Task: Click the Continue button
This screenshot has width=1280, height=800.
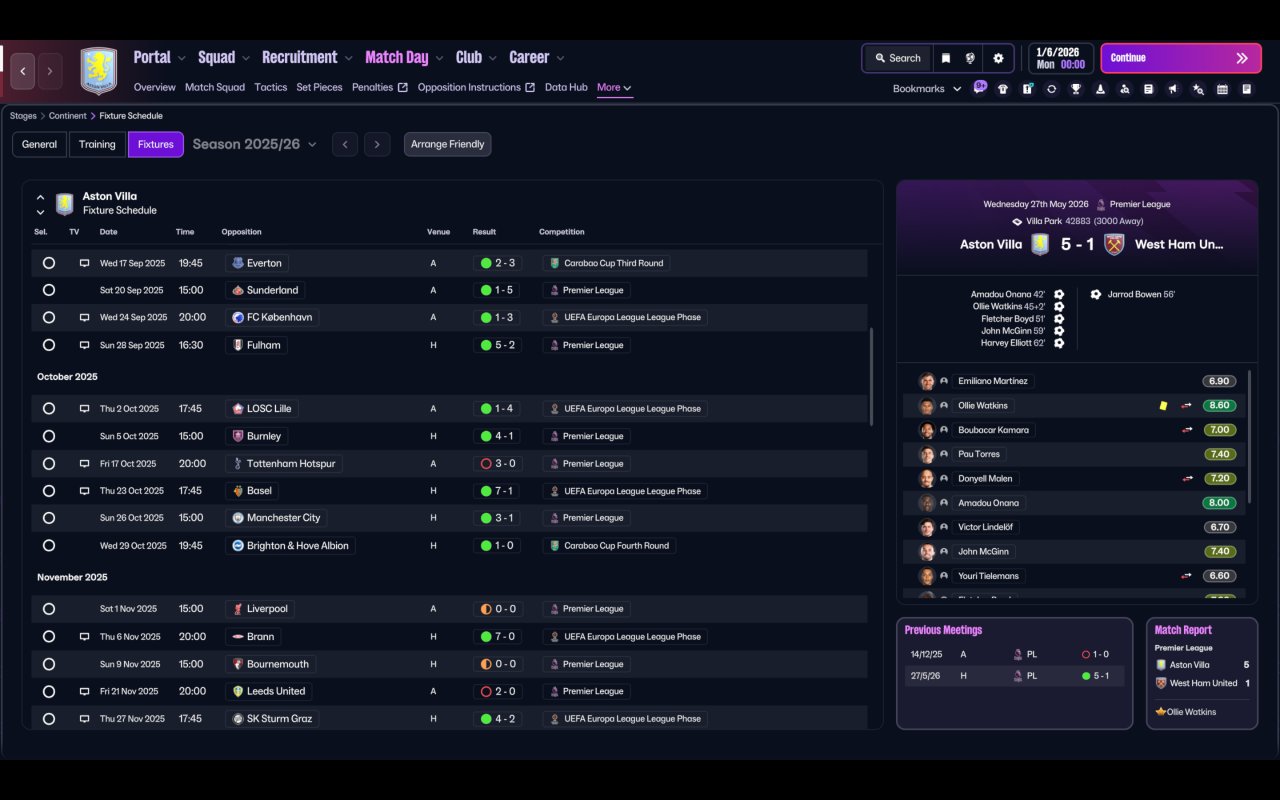Action: point(1181,58)
